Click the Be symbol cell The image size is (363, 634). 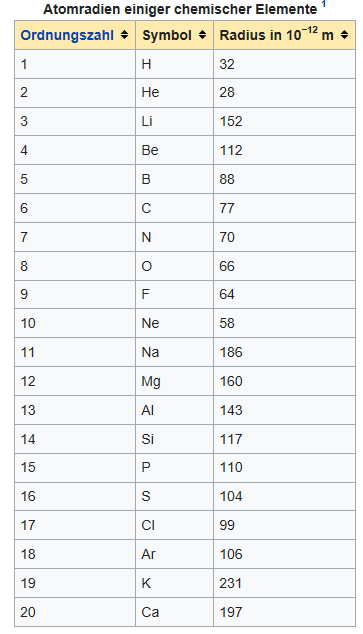click(x=175, y=150)
